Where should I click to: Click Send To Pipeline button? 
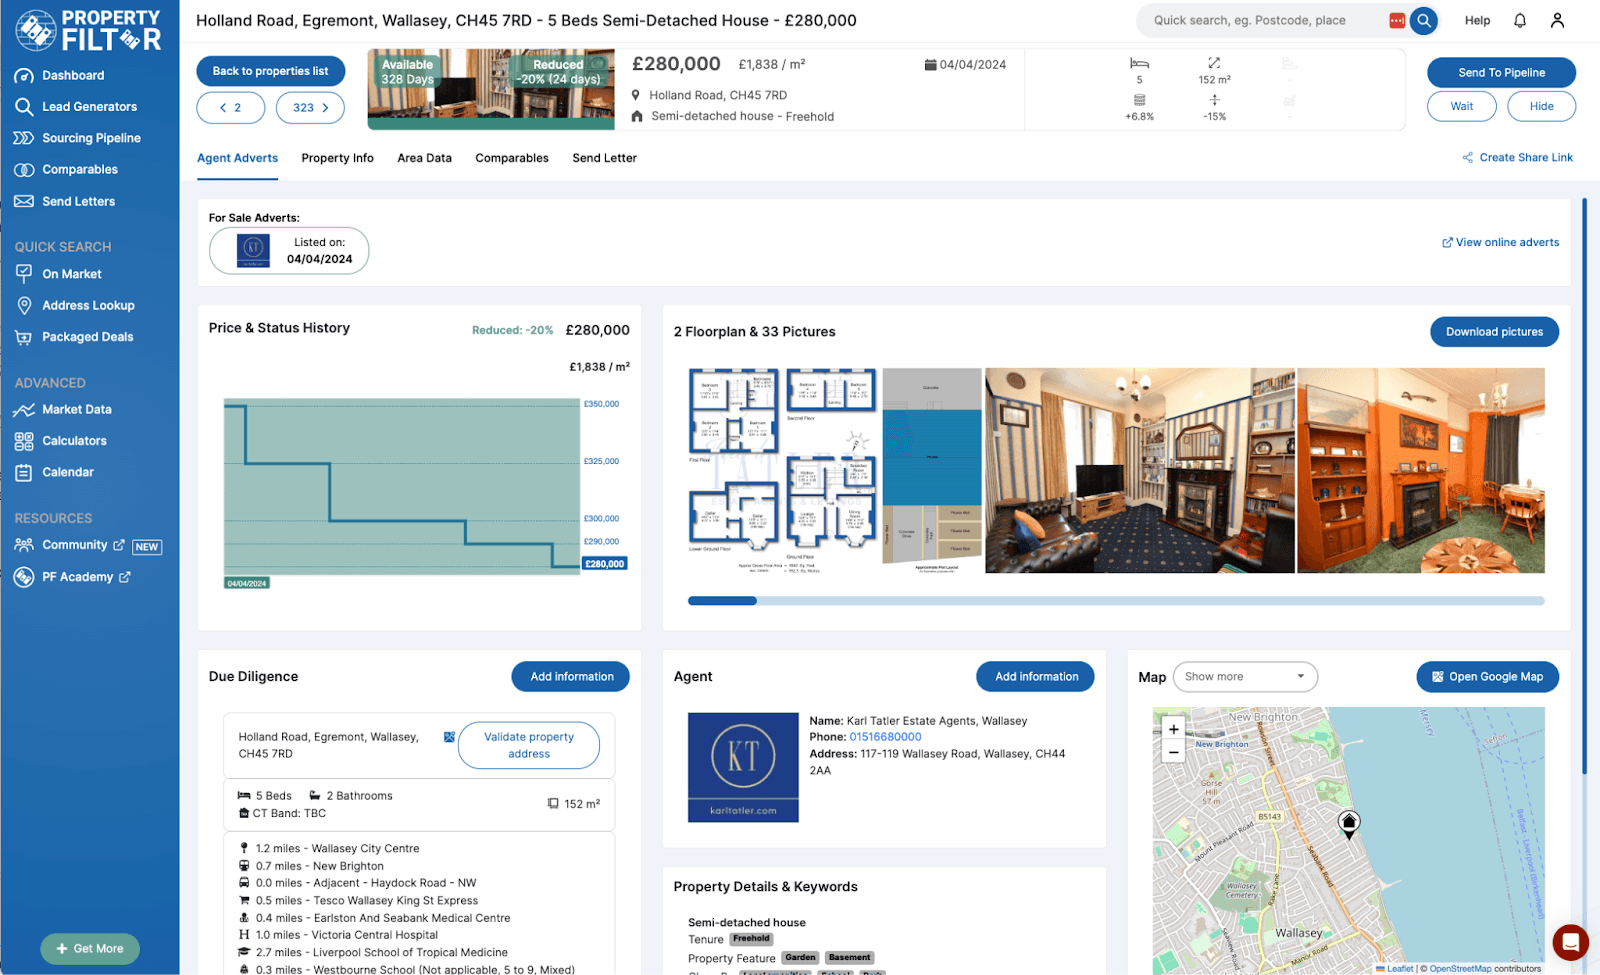click(x=1501, y=72)
